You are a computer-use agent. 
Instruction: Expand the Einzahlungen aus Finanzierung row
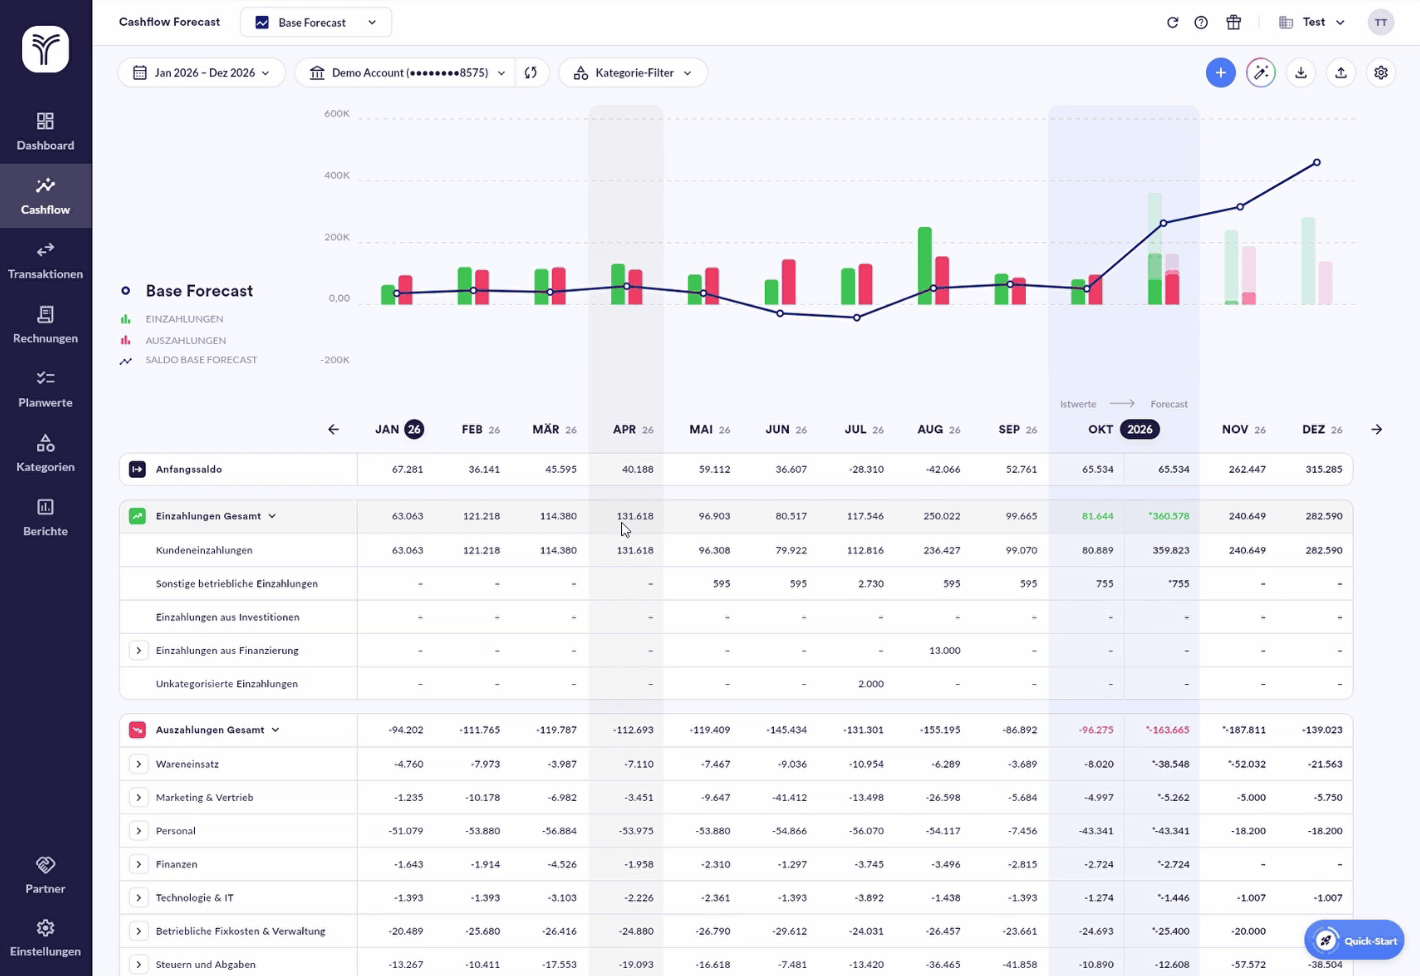pos(138,651)
